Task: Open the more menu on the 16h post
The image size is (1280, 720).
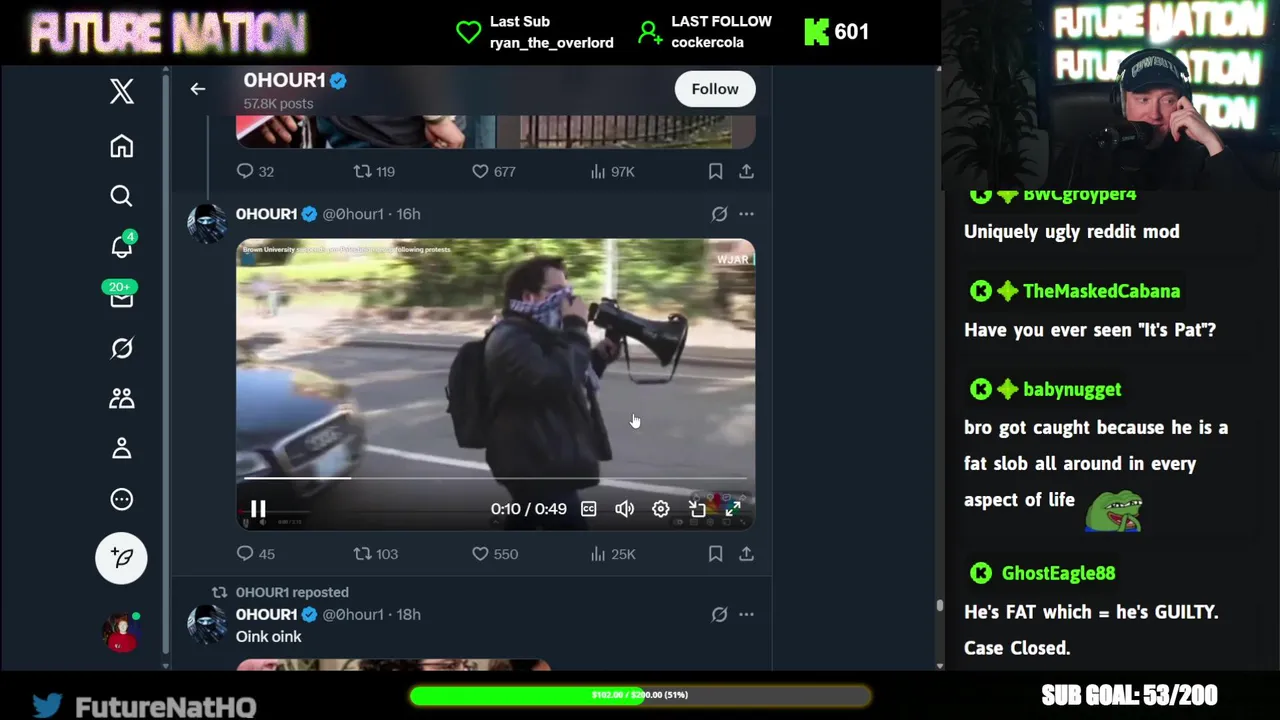Action: tap(746, 214)
